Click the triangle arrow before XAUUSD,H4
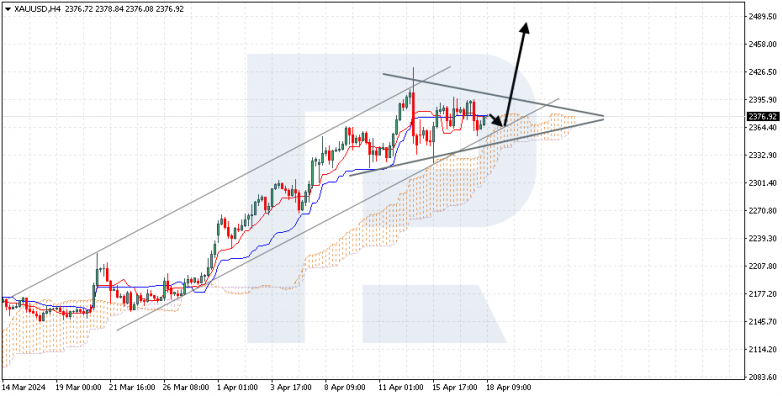The height and width of the screenshot is (396, 782). 7,9
